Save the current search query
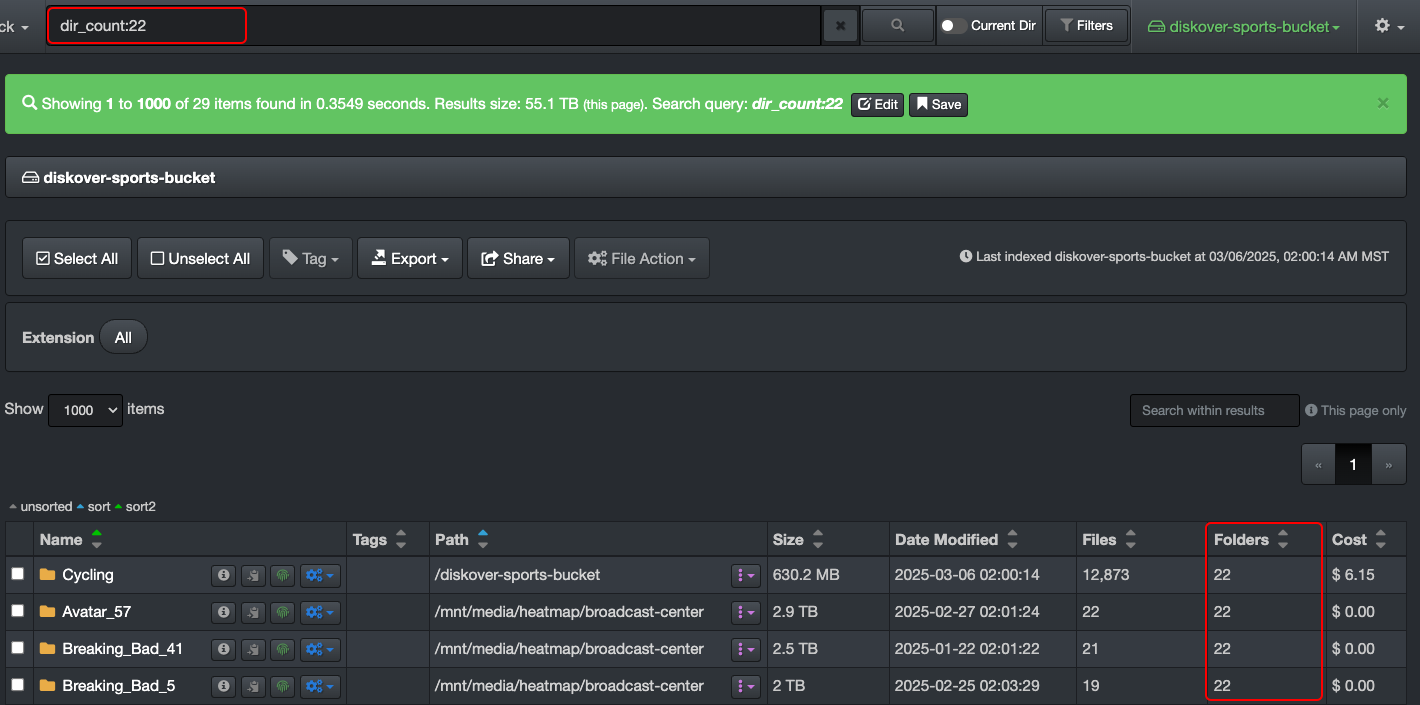Image resolution: width=1420 pixels, height=705 pixels. click(938, 104)
